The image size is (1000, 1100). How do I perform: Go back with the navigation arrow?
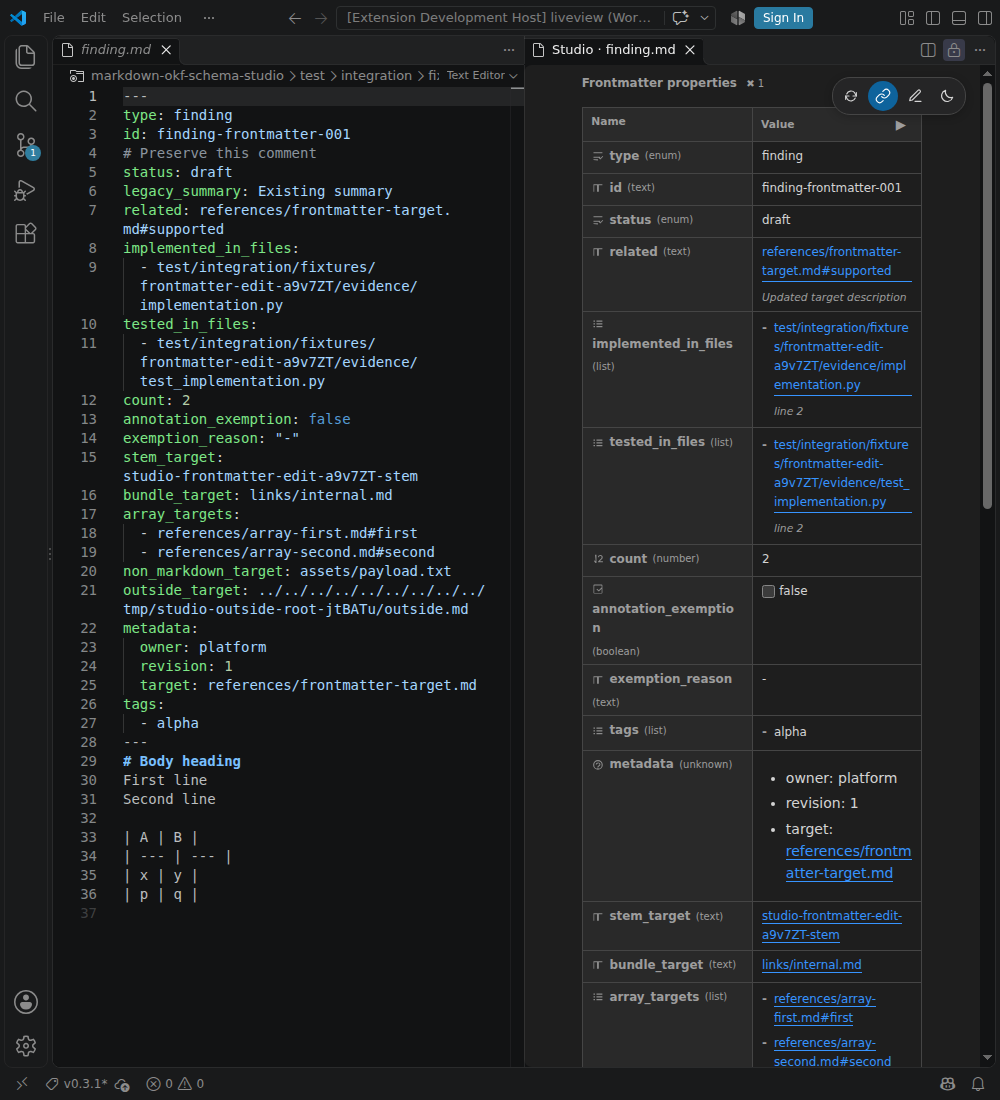coord(295,18)
